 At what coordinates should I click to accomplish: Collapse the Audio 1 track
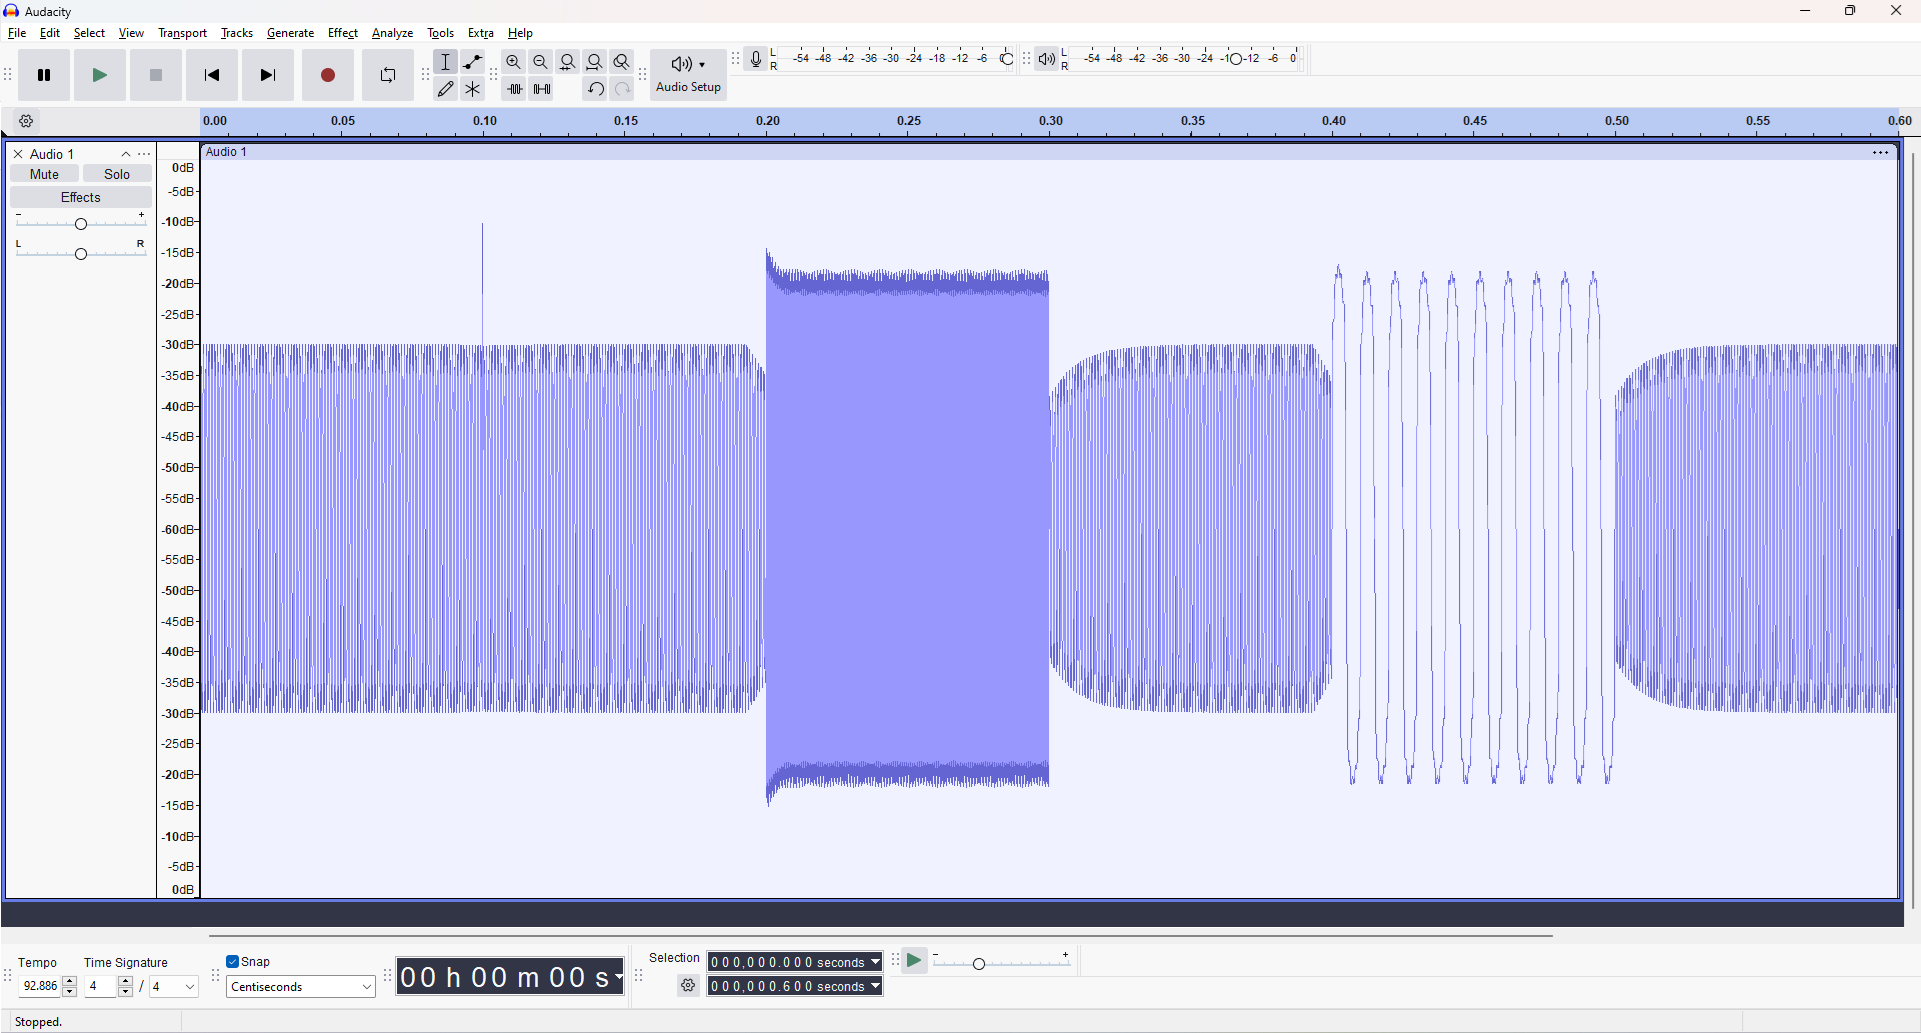[125, 153]
